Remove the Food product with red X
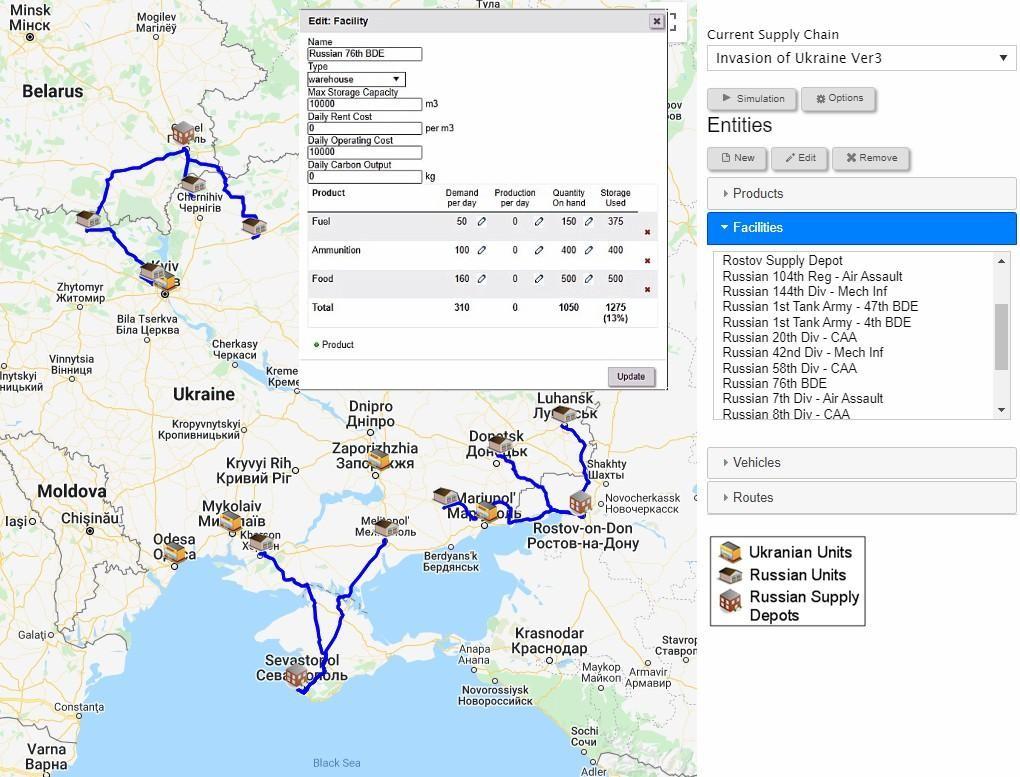 tap(647, 290)
